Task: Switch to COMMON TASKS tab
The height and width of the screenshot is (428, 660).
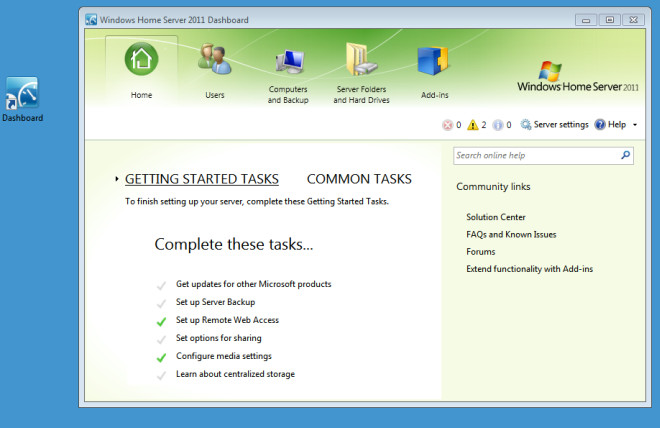Action: [359, 179]
